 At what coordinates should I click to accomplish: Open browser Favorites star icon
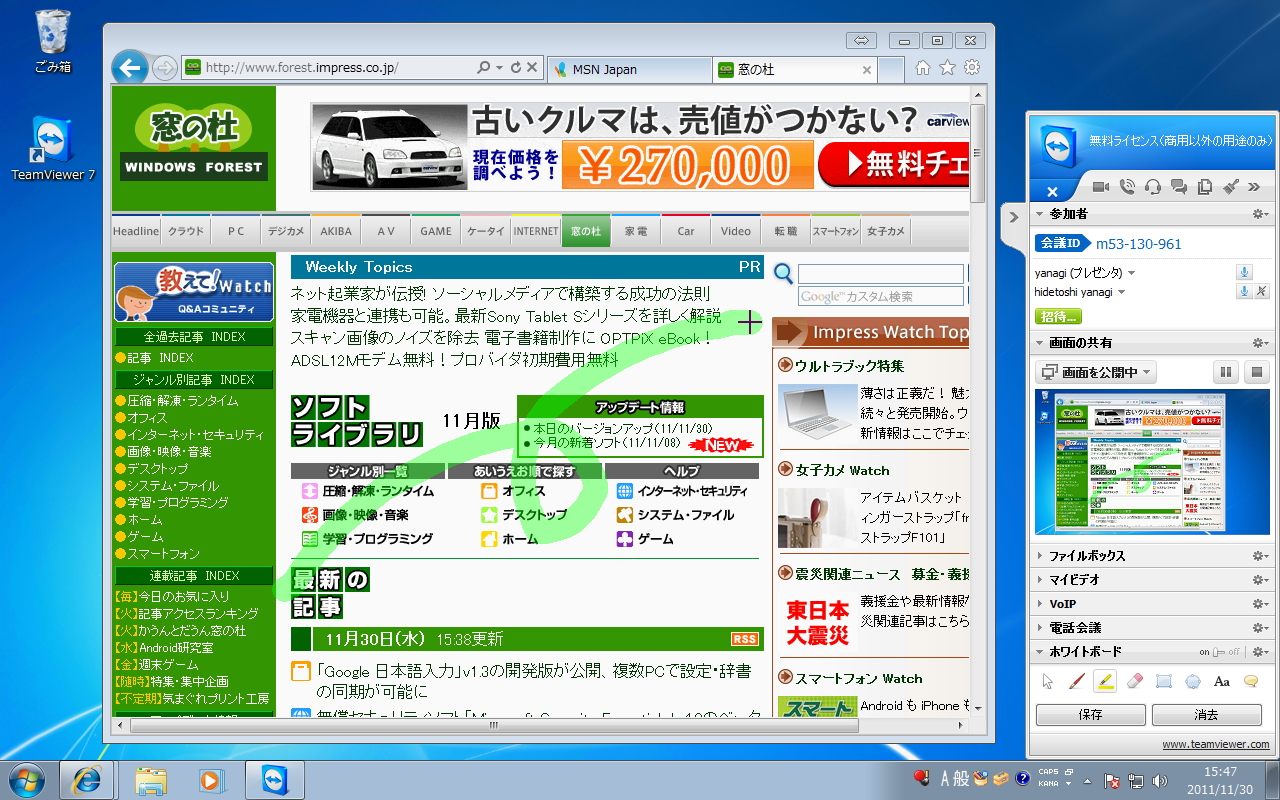tap(947, 68)
